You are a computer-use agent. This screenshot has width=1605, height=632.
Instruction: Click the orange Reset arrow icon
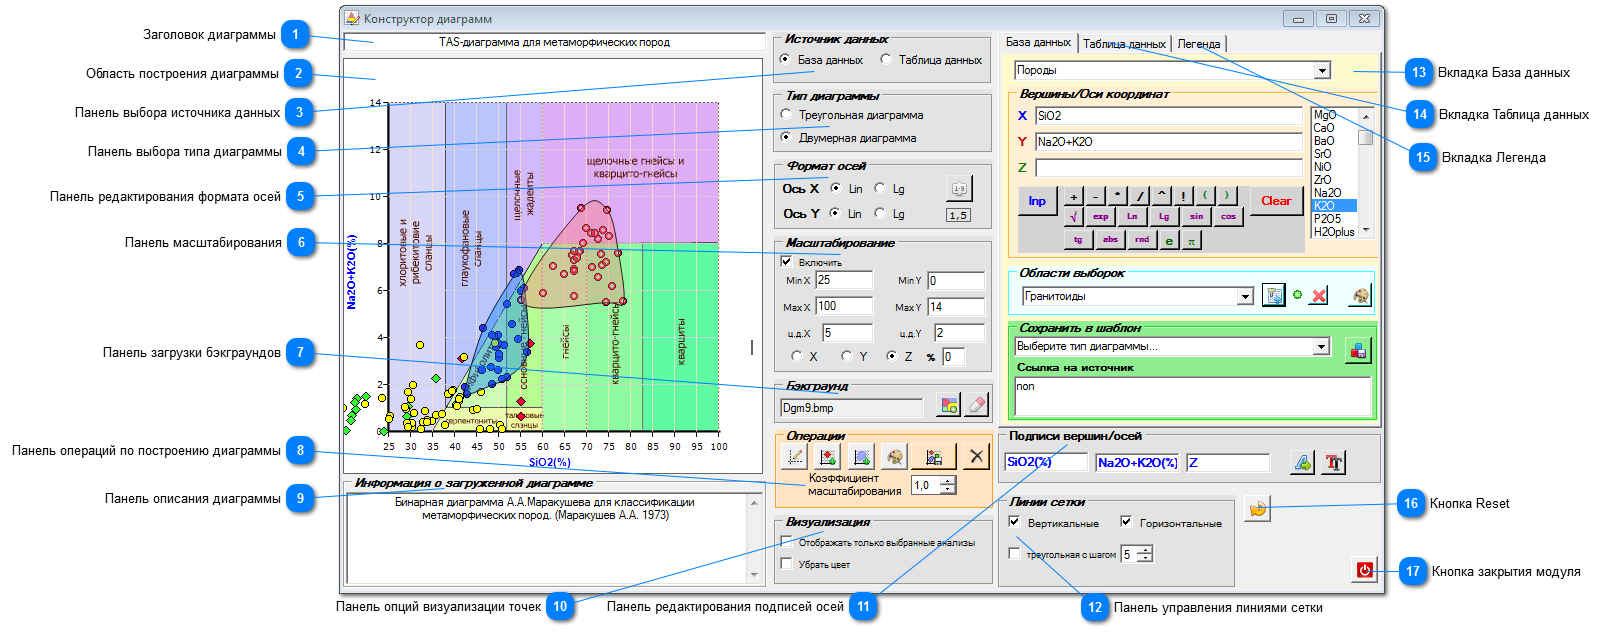pos(1258,508)
